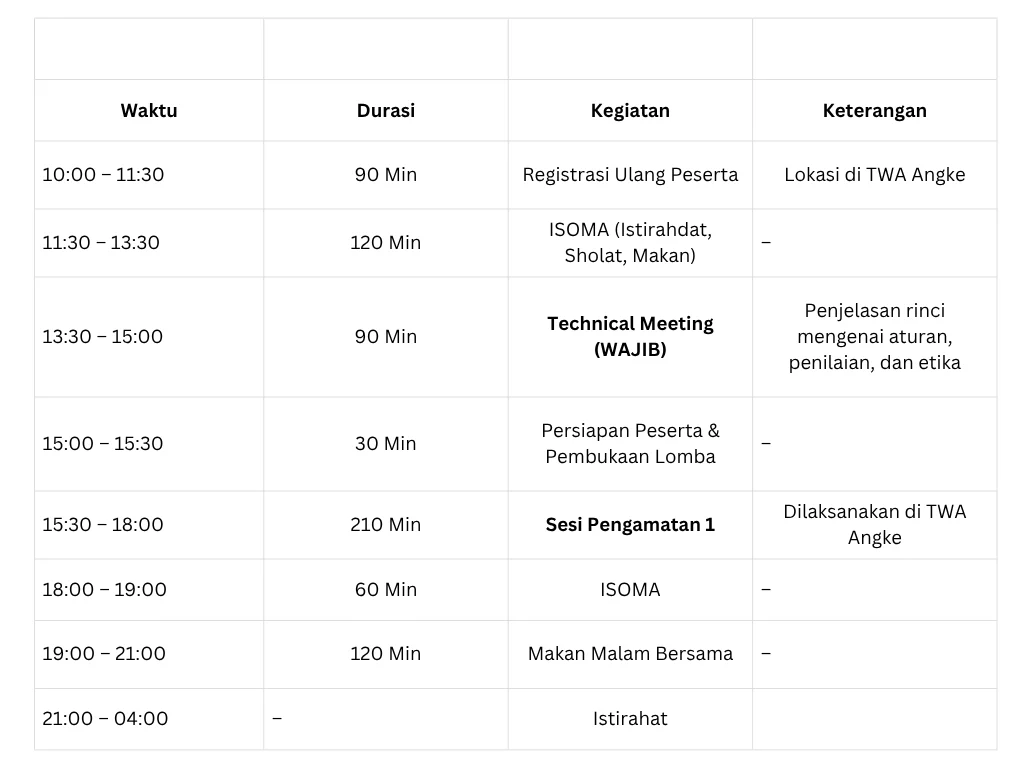Click the Durasi column header
This screenshot has width=1024, height=768.
385,111
